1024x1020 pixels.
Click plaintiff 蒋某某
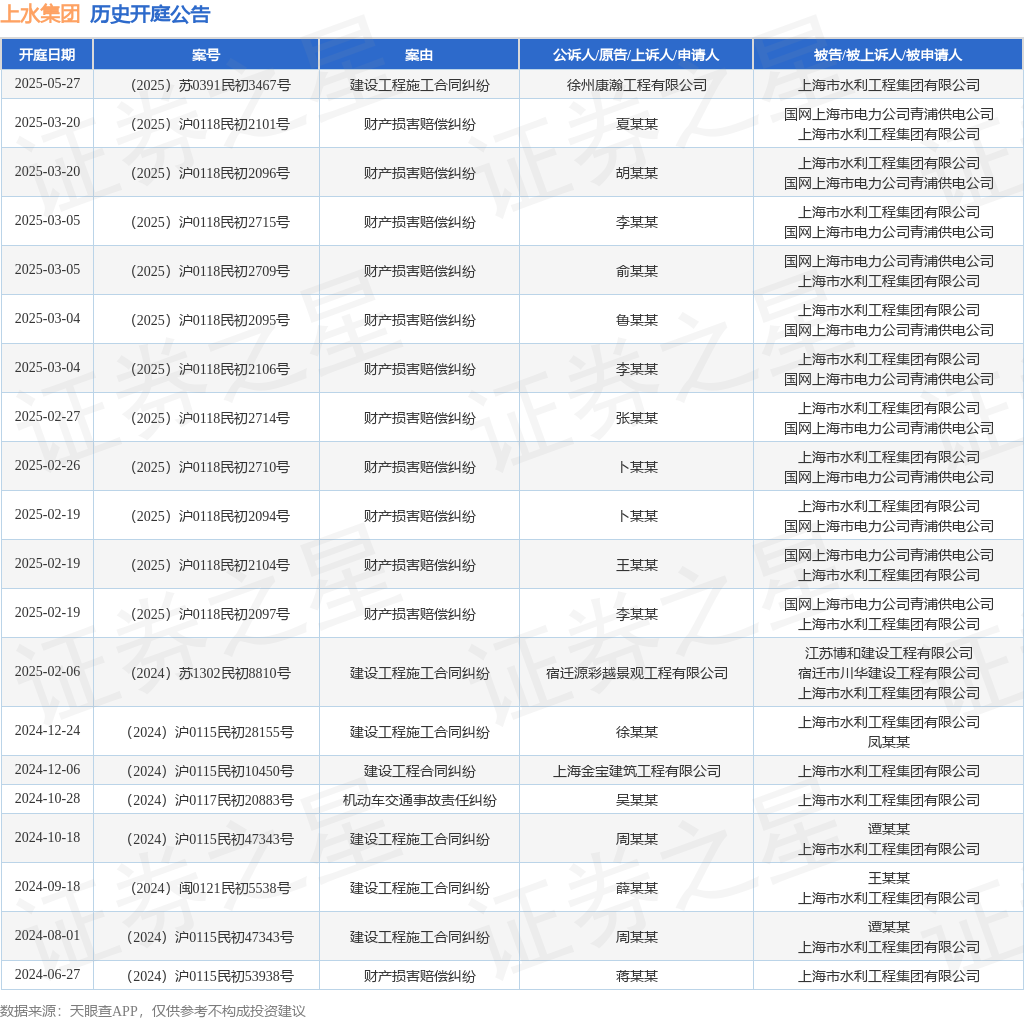(637, 976)
